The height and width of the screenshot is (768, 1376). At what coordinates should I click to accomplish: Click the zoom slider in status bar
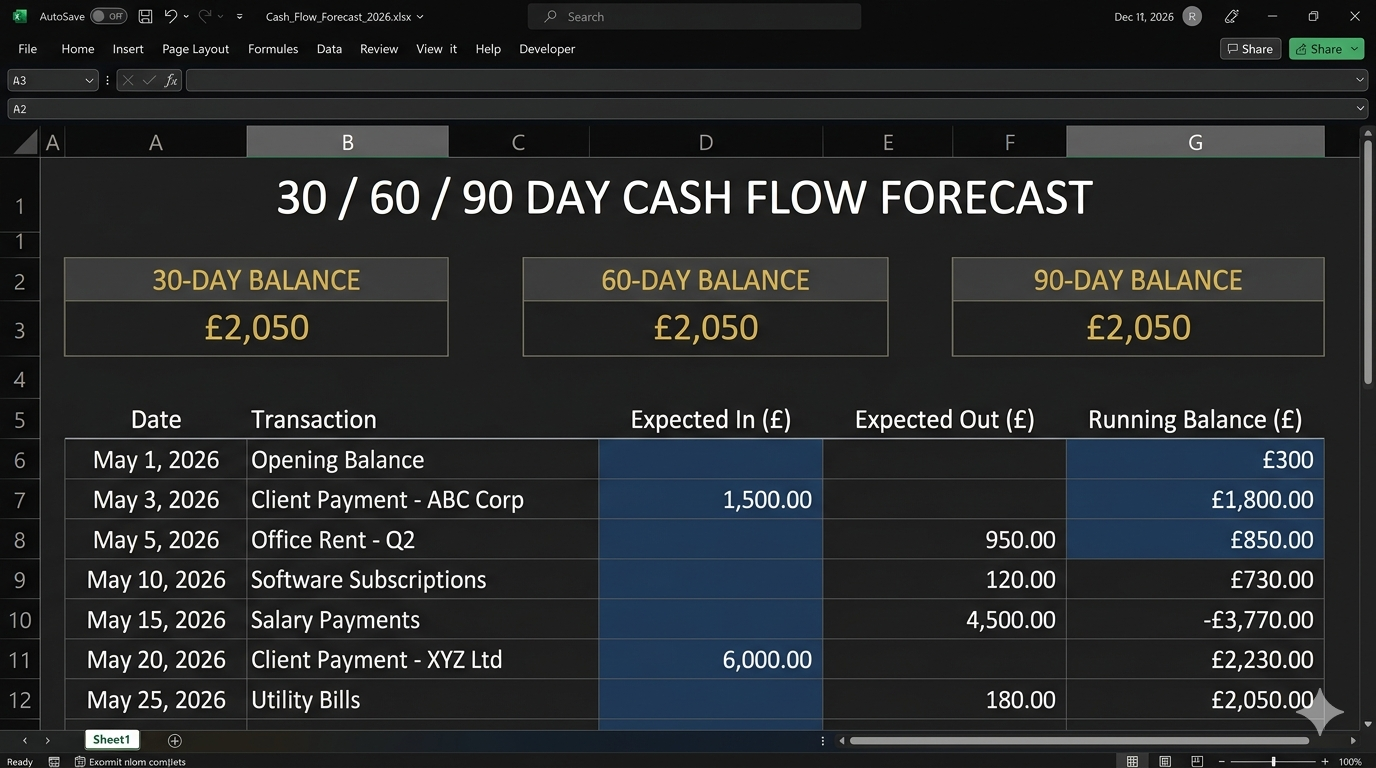[1273, 761]
